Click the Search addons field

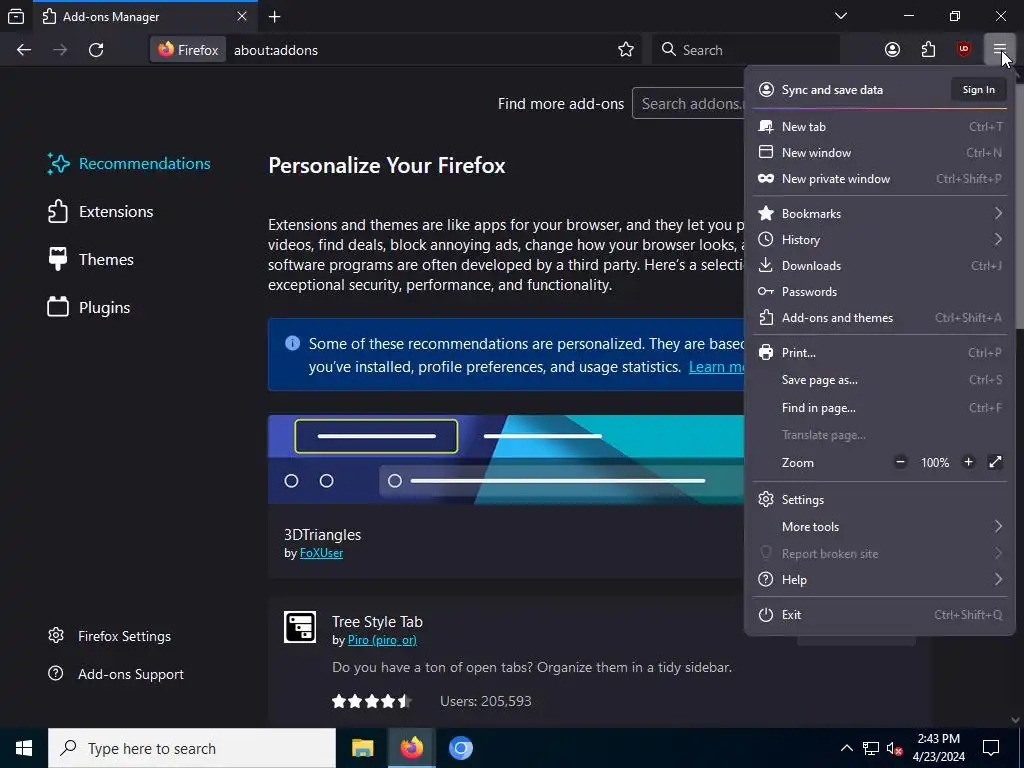coord(688,104)
